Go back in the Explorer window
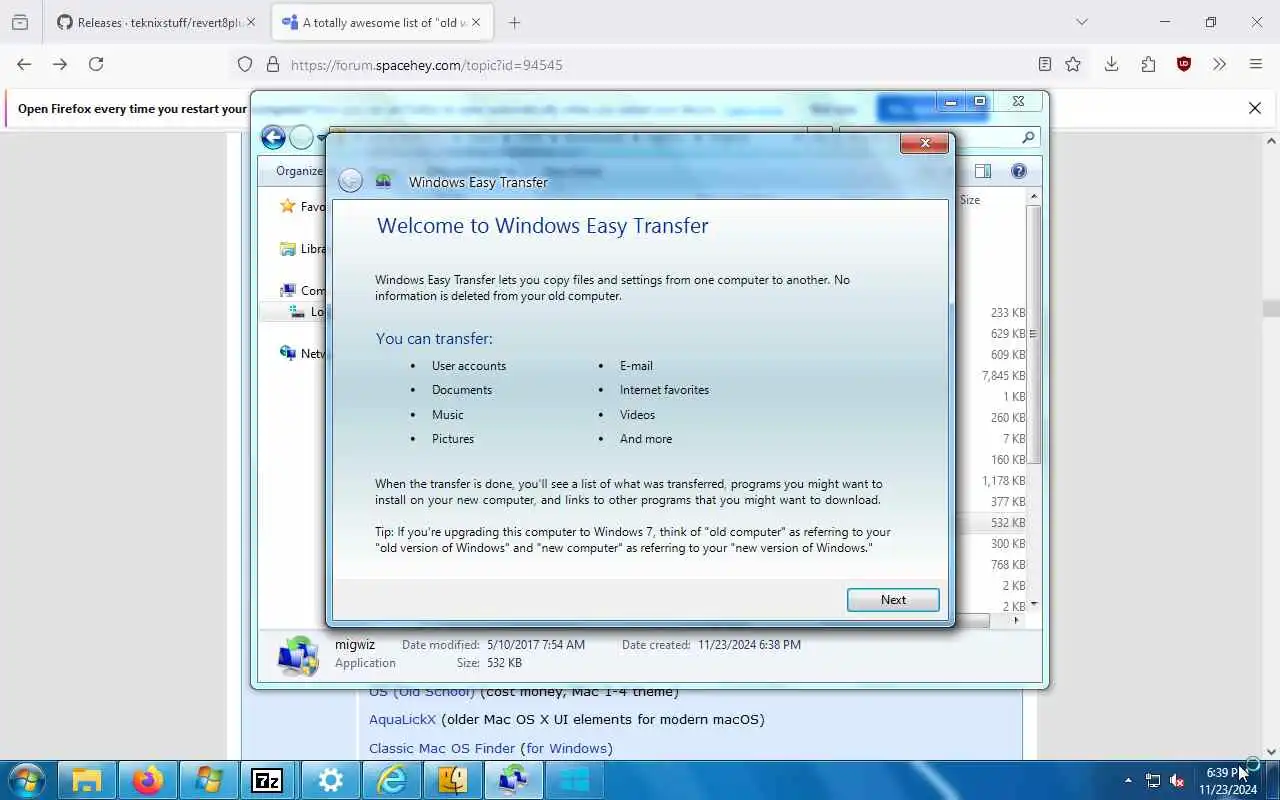The width and height of the screenshot is (1280, 800). coord(273,137)
